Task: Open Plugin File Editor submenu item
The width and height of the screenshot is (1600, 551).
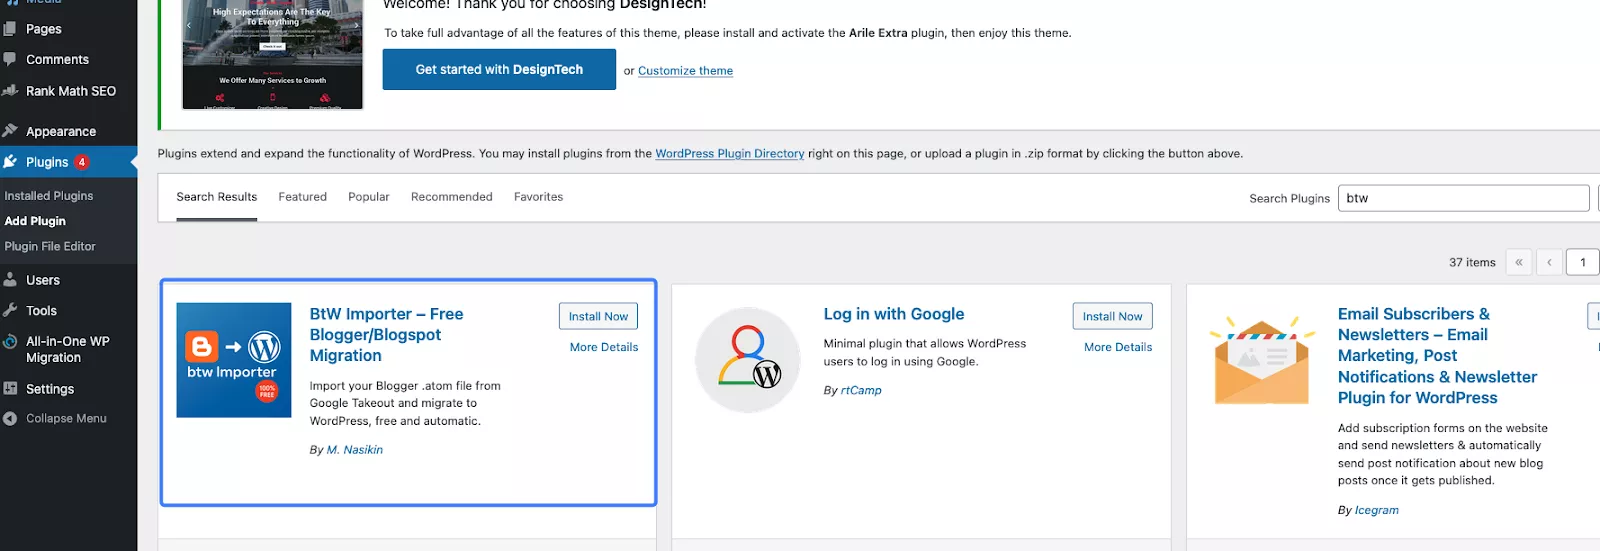Action: (50, 246)
